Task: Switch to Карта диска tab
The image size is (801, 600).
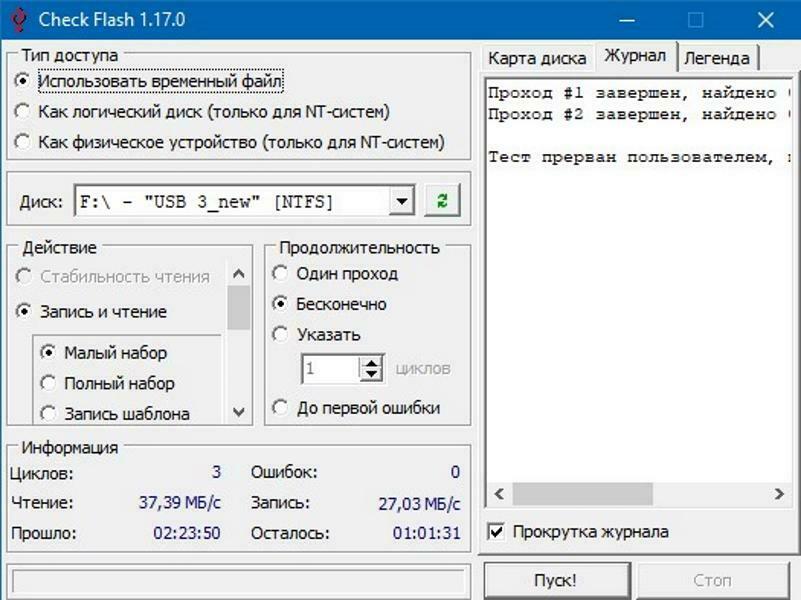Action: [x=537, y=58]
